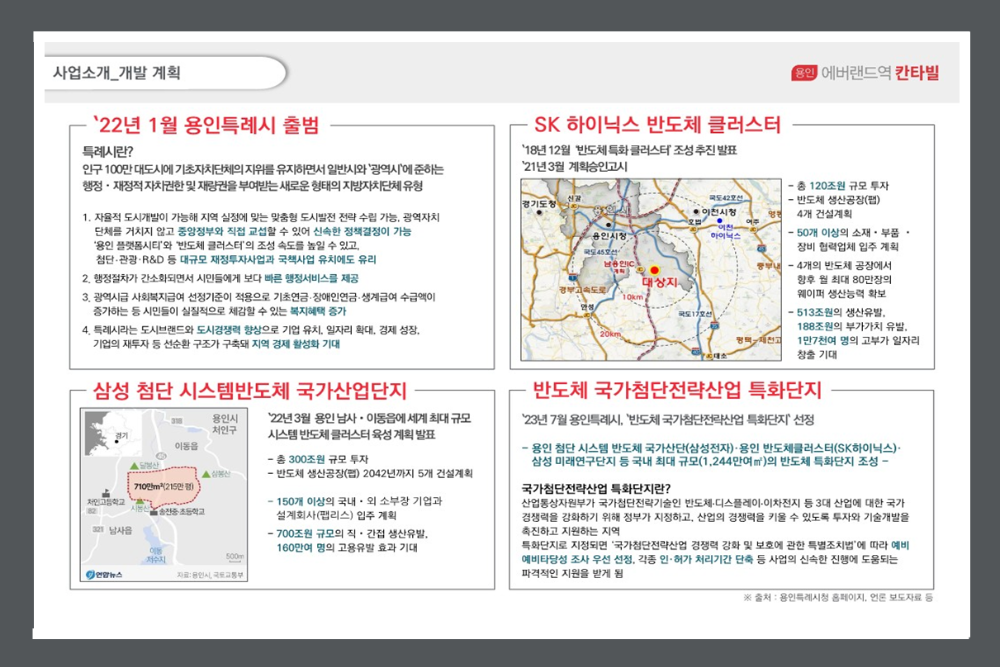The image size is (1000, 667).
Task: Click the '※ 출처 : 용인특례시청 홈페이지' footnote
Action: (x=838, y=597)
